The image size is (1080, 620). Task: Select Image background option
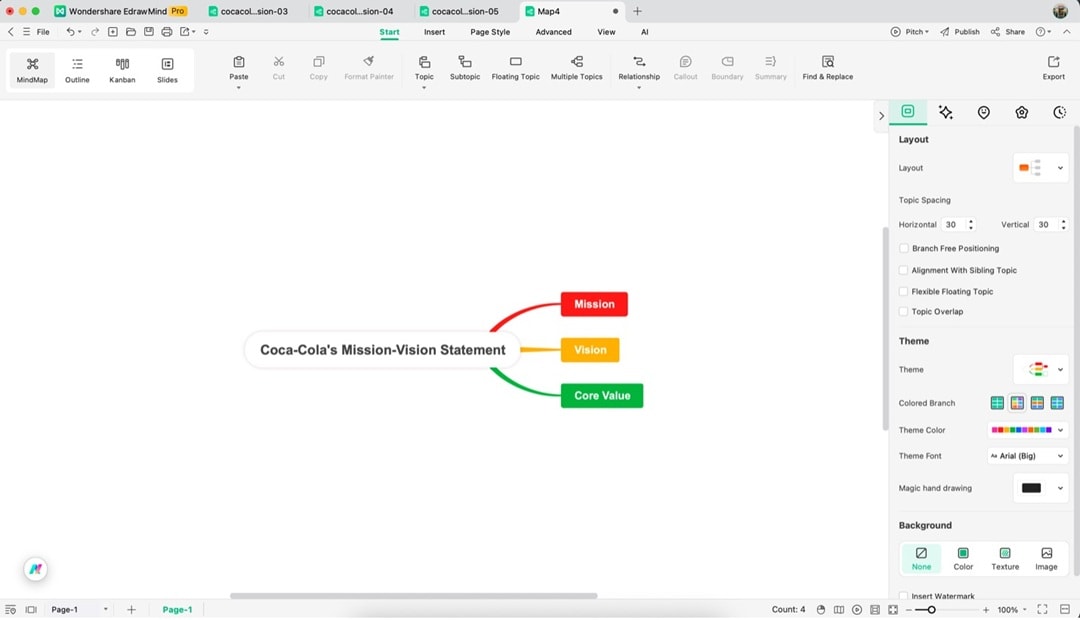pyautogui.click(x=1046, y=558)
